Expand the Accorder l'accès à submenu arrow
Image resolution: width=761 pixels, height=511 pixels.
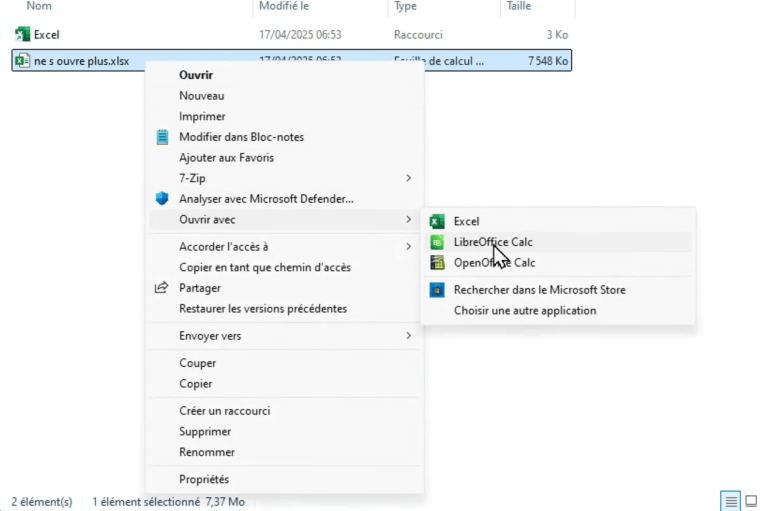[408, 247]
